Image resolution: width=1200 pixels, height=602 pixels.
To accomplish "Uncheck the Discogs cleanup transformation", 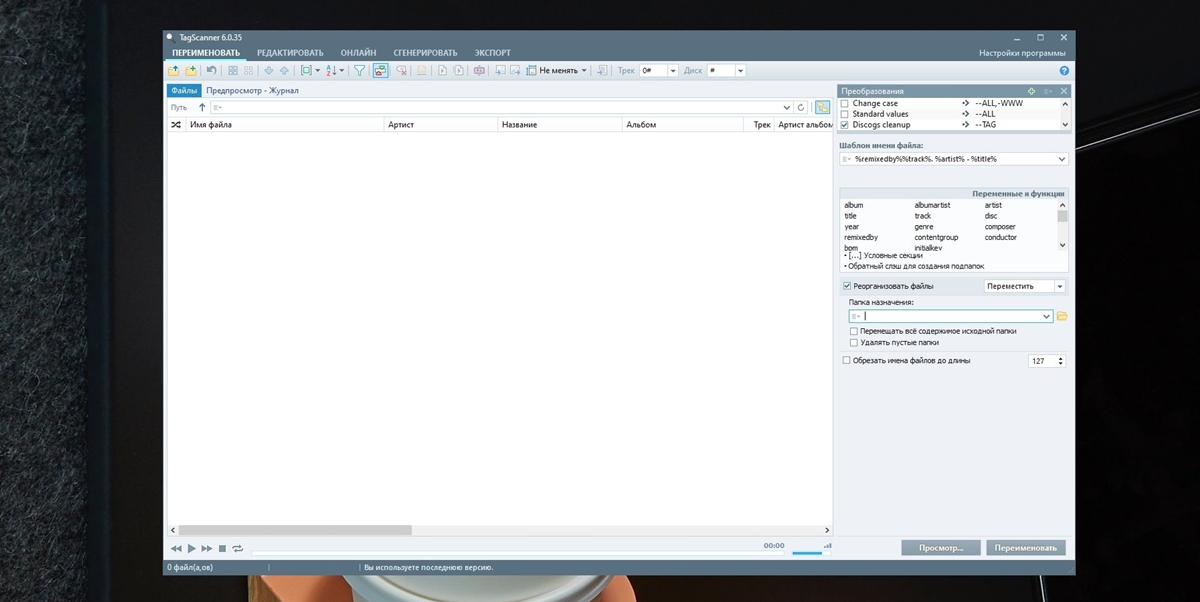I will 845,125.
